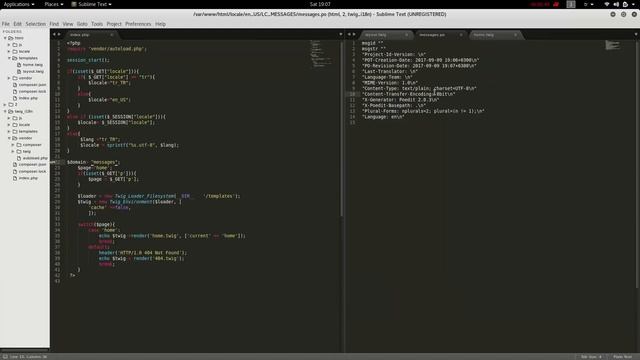Click the status bar panel switcher icon

pyautogui.click(x=5, y=357)
